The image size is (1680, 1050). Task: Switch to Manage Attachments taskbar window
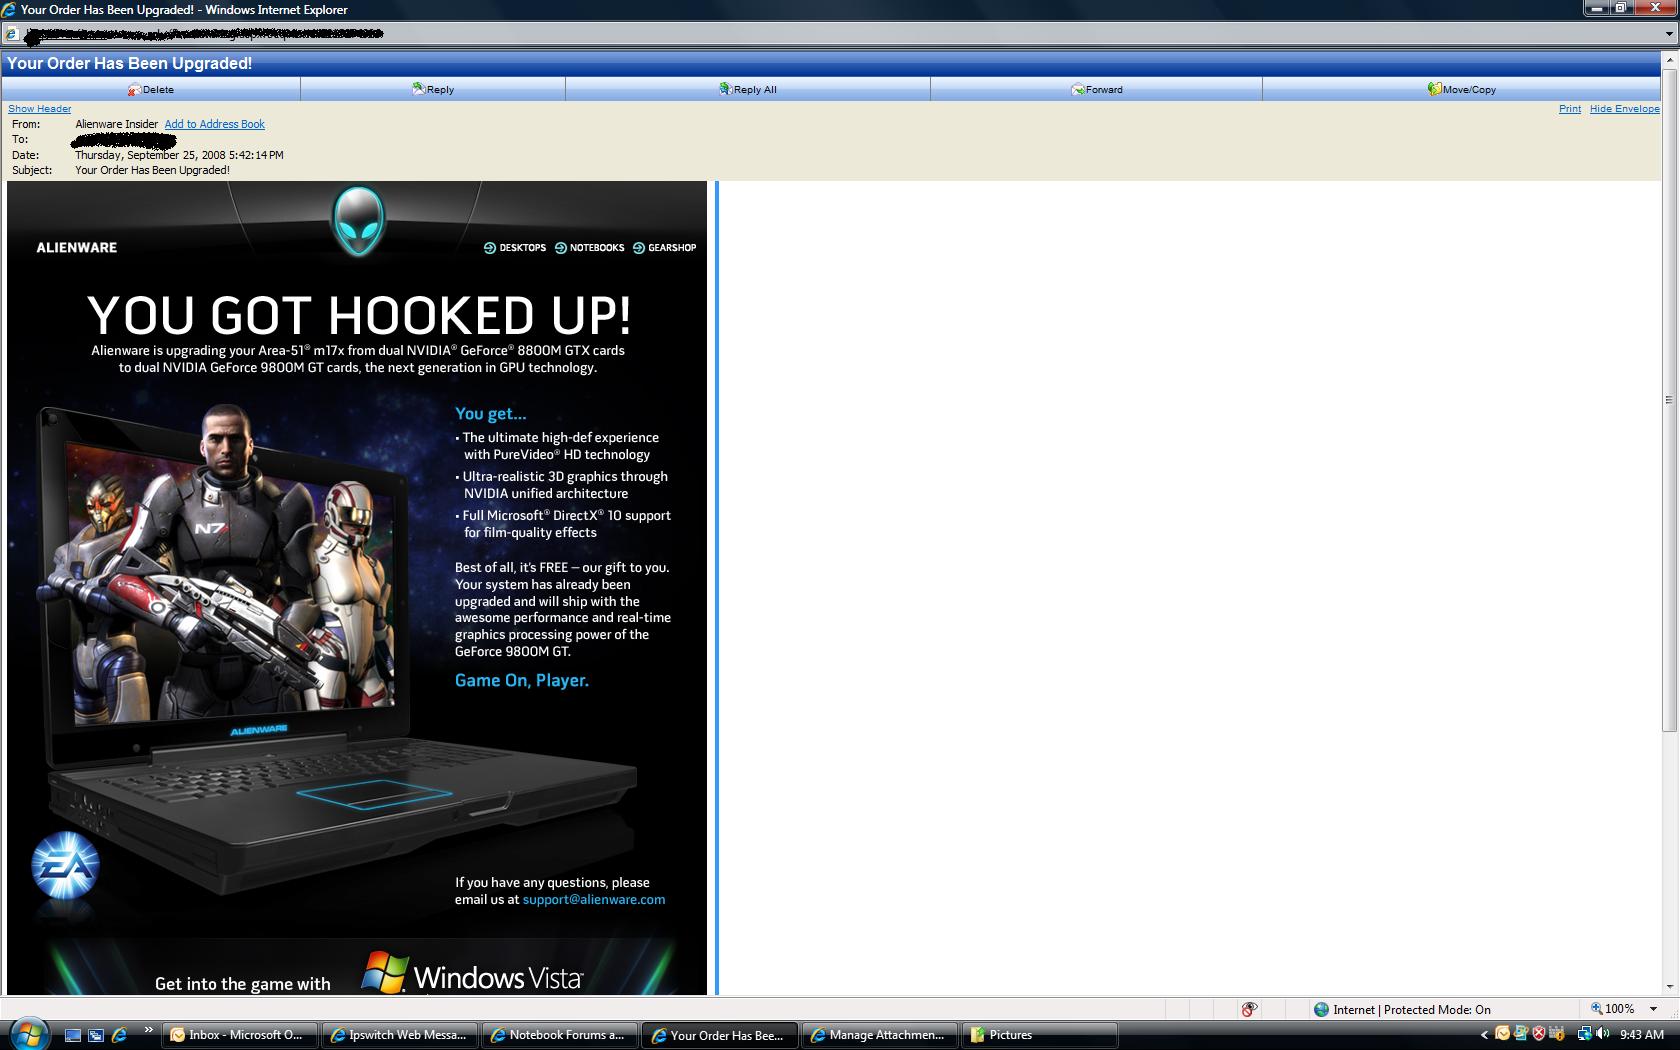[879, 1035]
